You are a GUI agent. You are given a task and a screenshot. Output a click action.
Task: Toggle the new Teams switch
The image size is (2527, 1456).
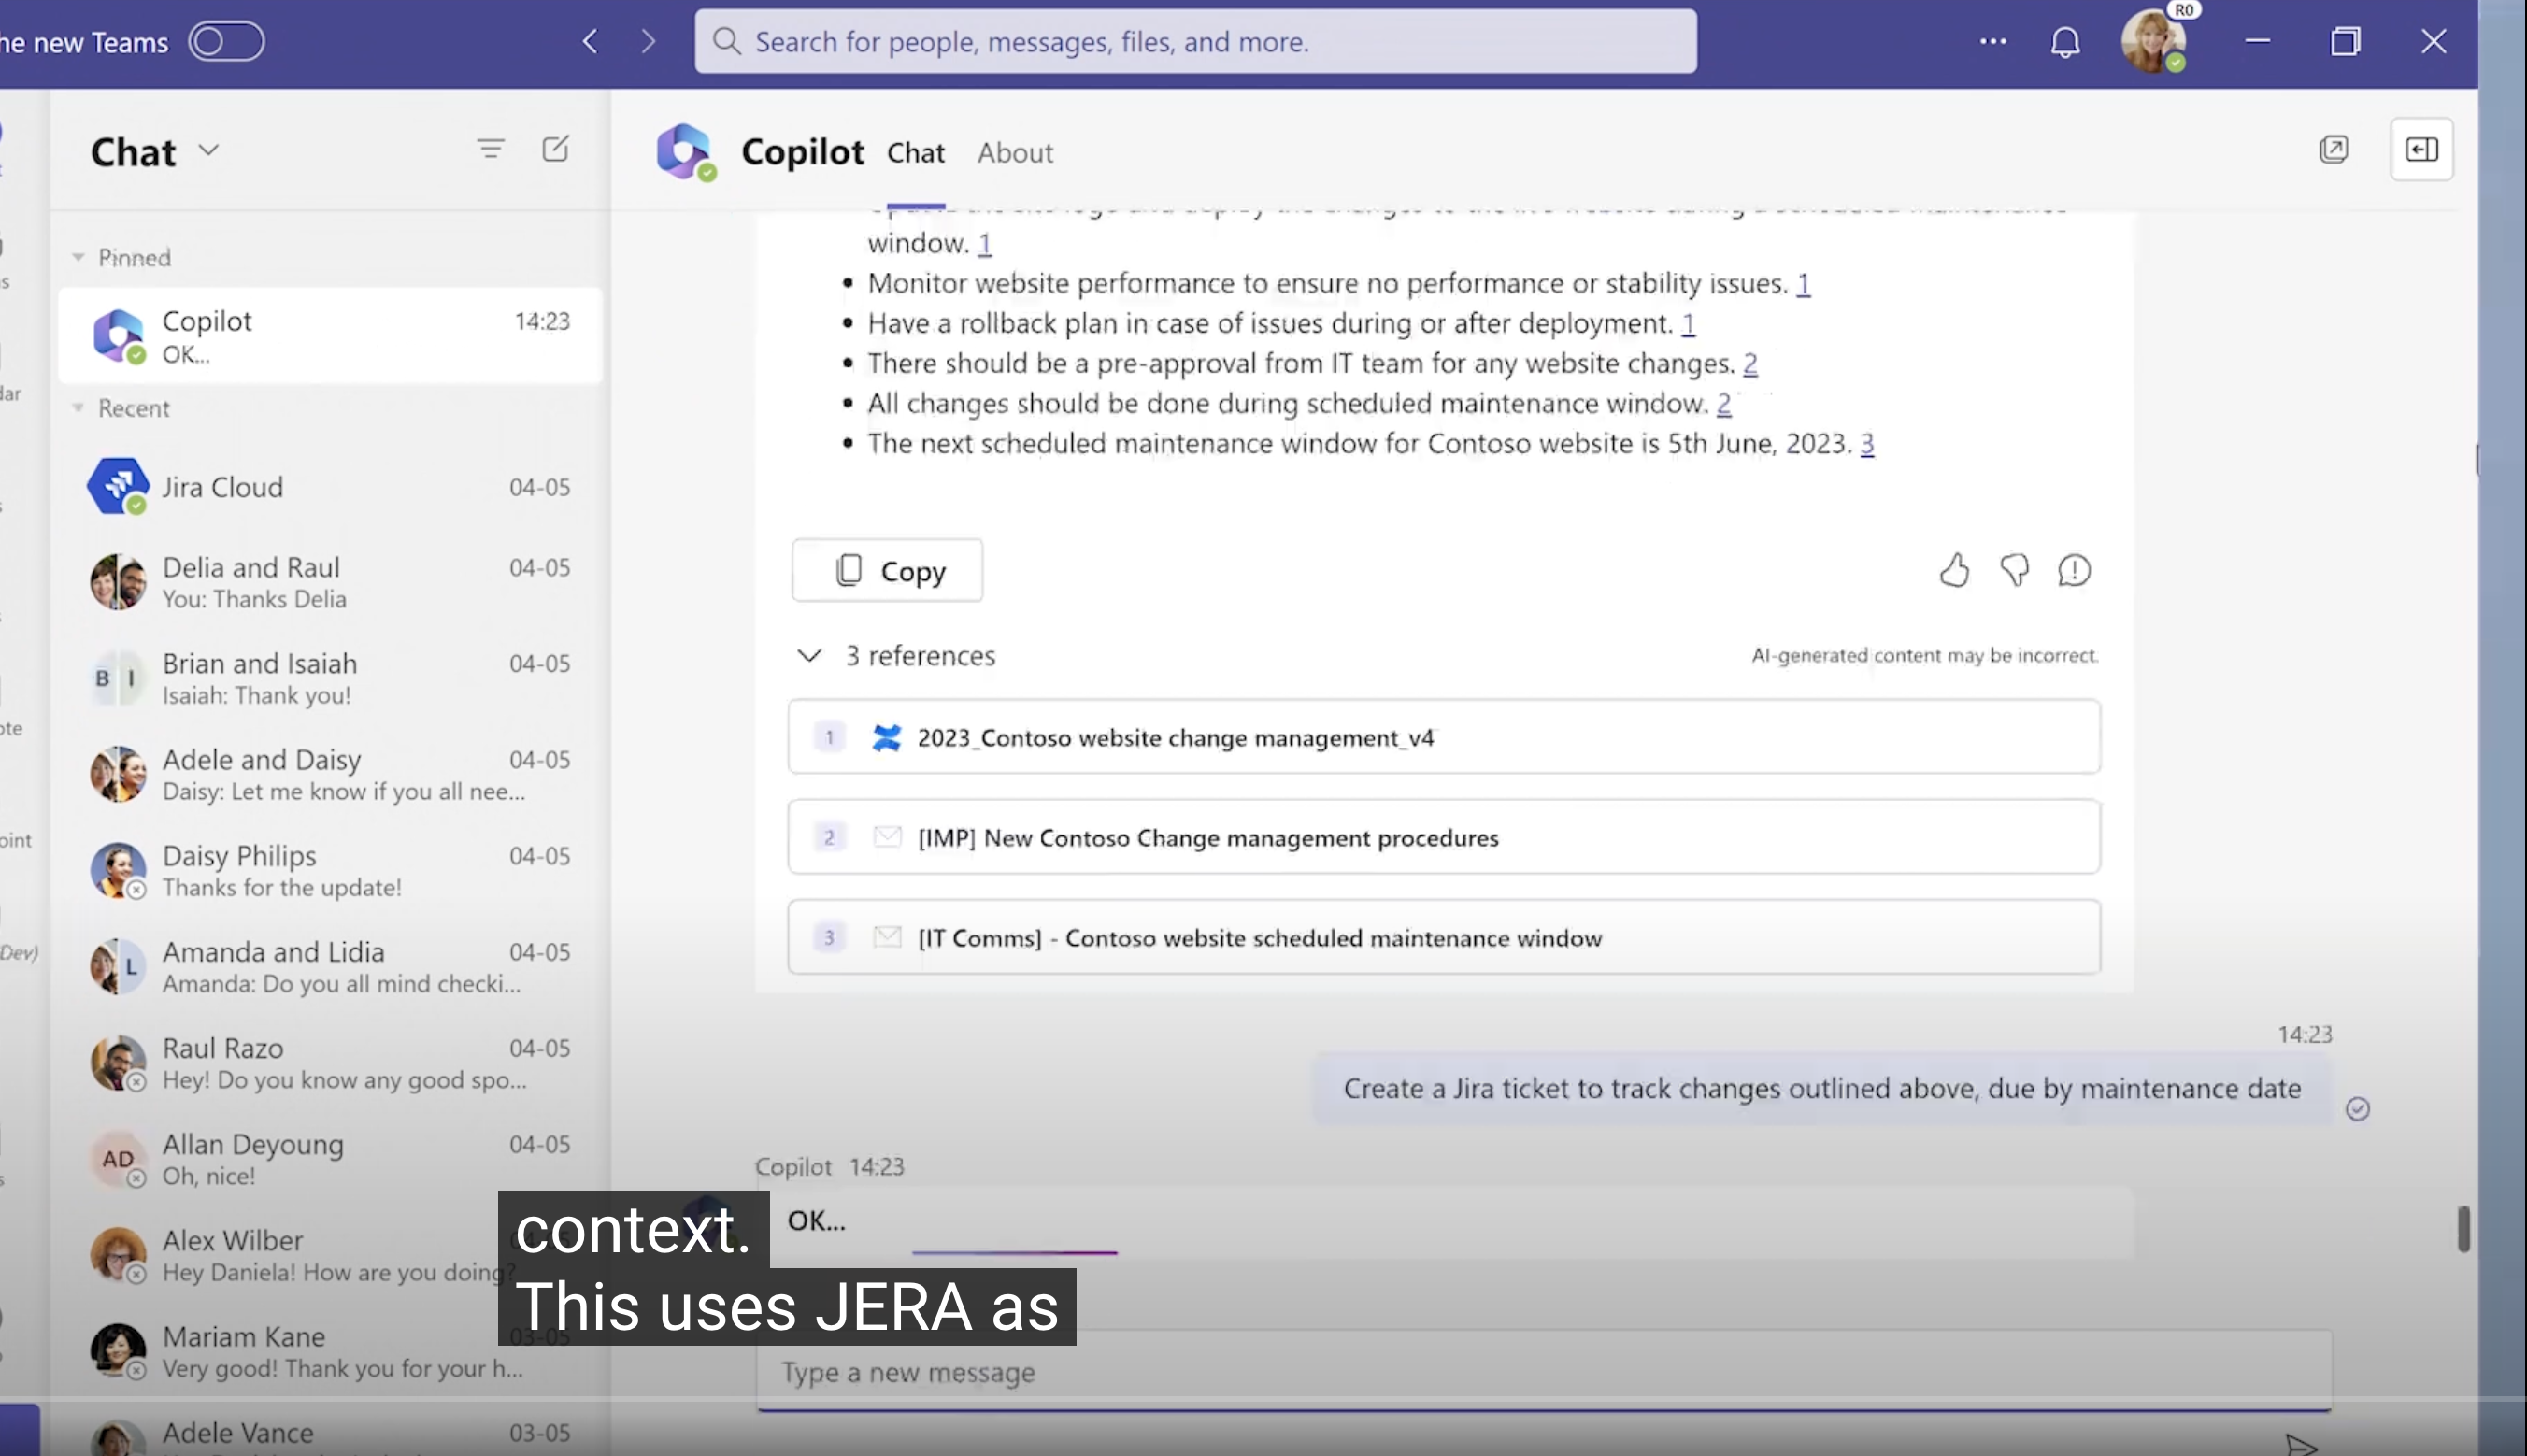[x=226, y=42]
